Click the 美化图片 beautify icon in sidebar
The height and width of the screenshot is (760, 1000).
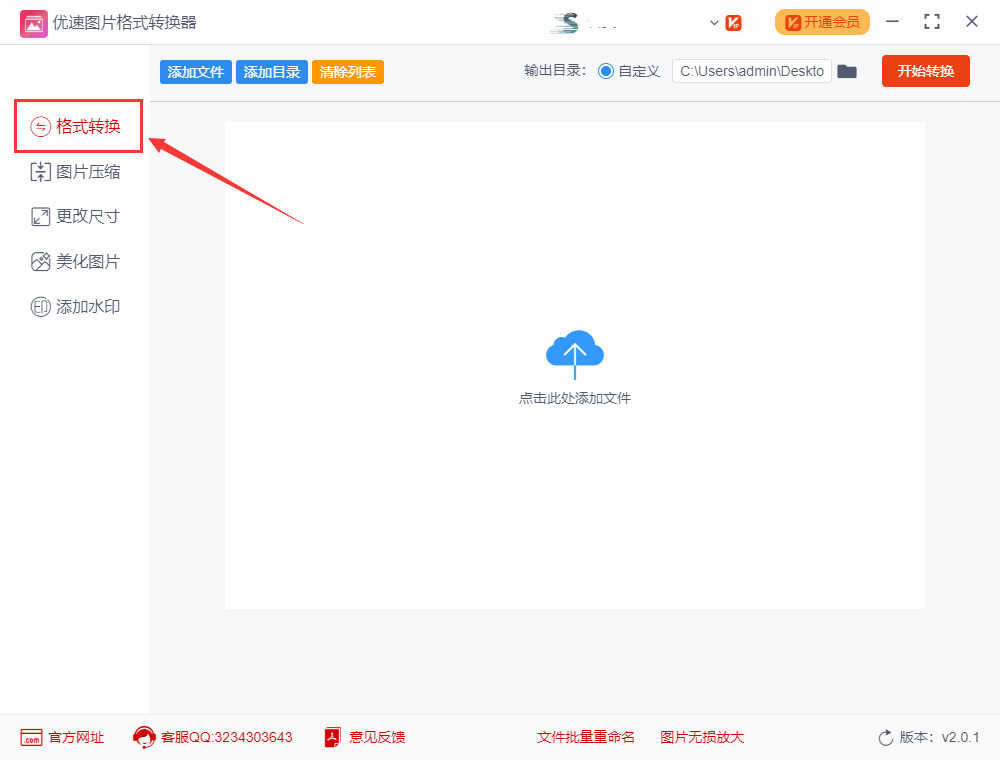click(40, 262)
